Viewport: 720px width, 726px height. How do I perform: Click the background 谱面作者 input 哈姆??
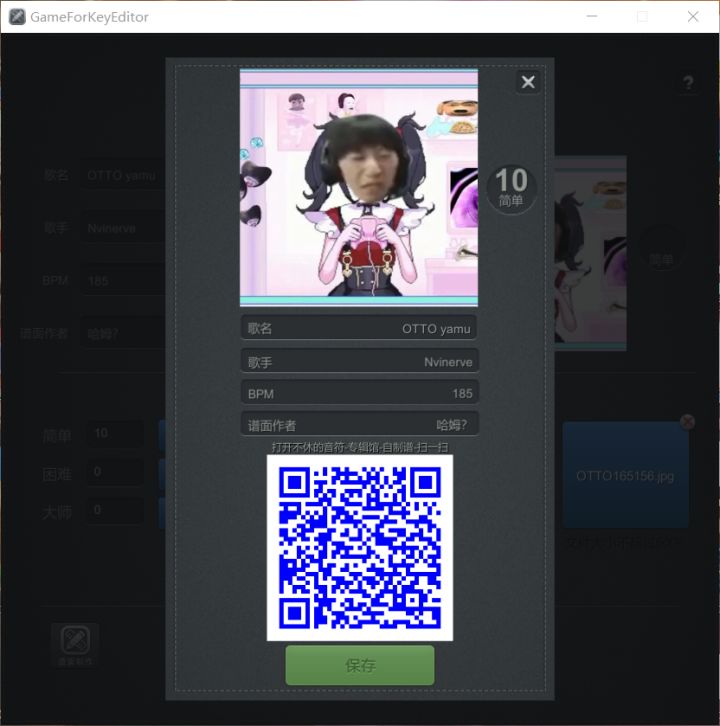click(x=124, y=333)
